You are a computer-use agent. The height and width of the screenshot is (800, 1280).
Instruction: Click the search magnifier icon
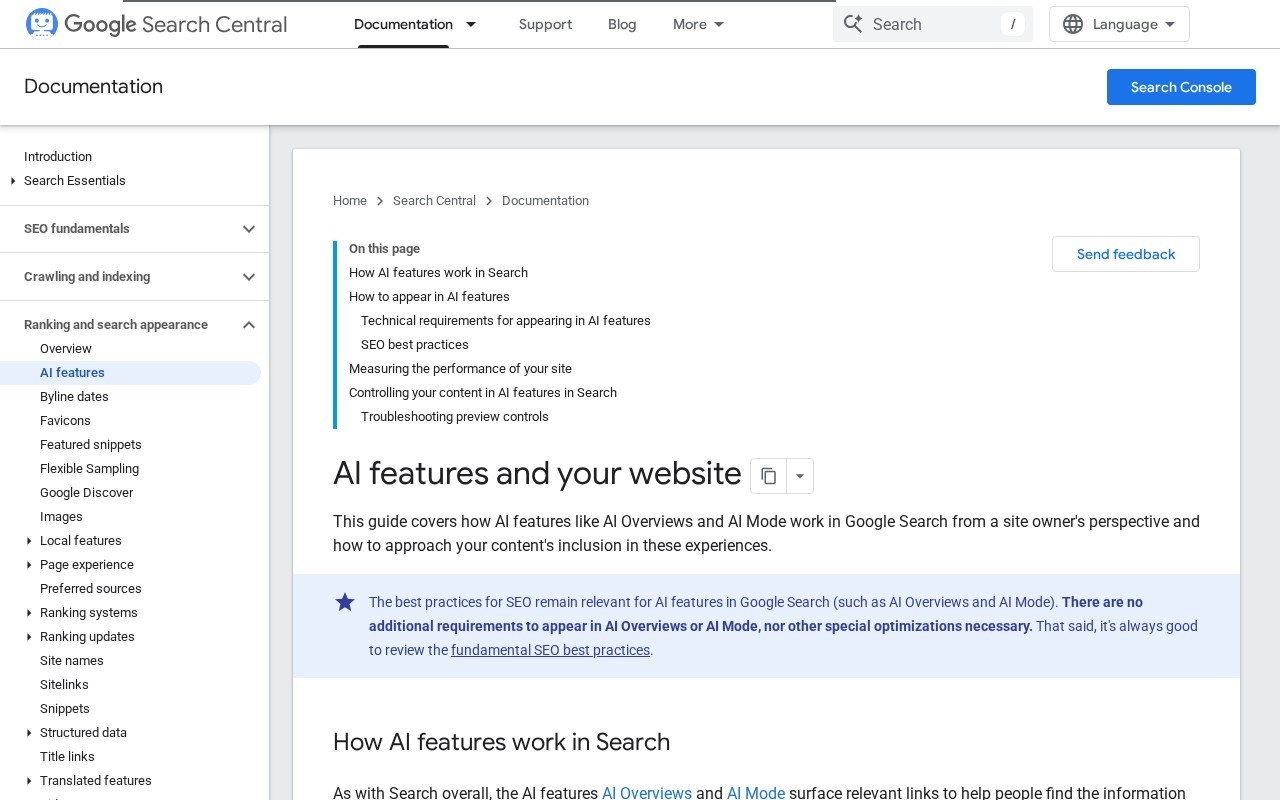(853, 24)
